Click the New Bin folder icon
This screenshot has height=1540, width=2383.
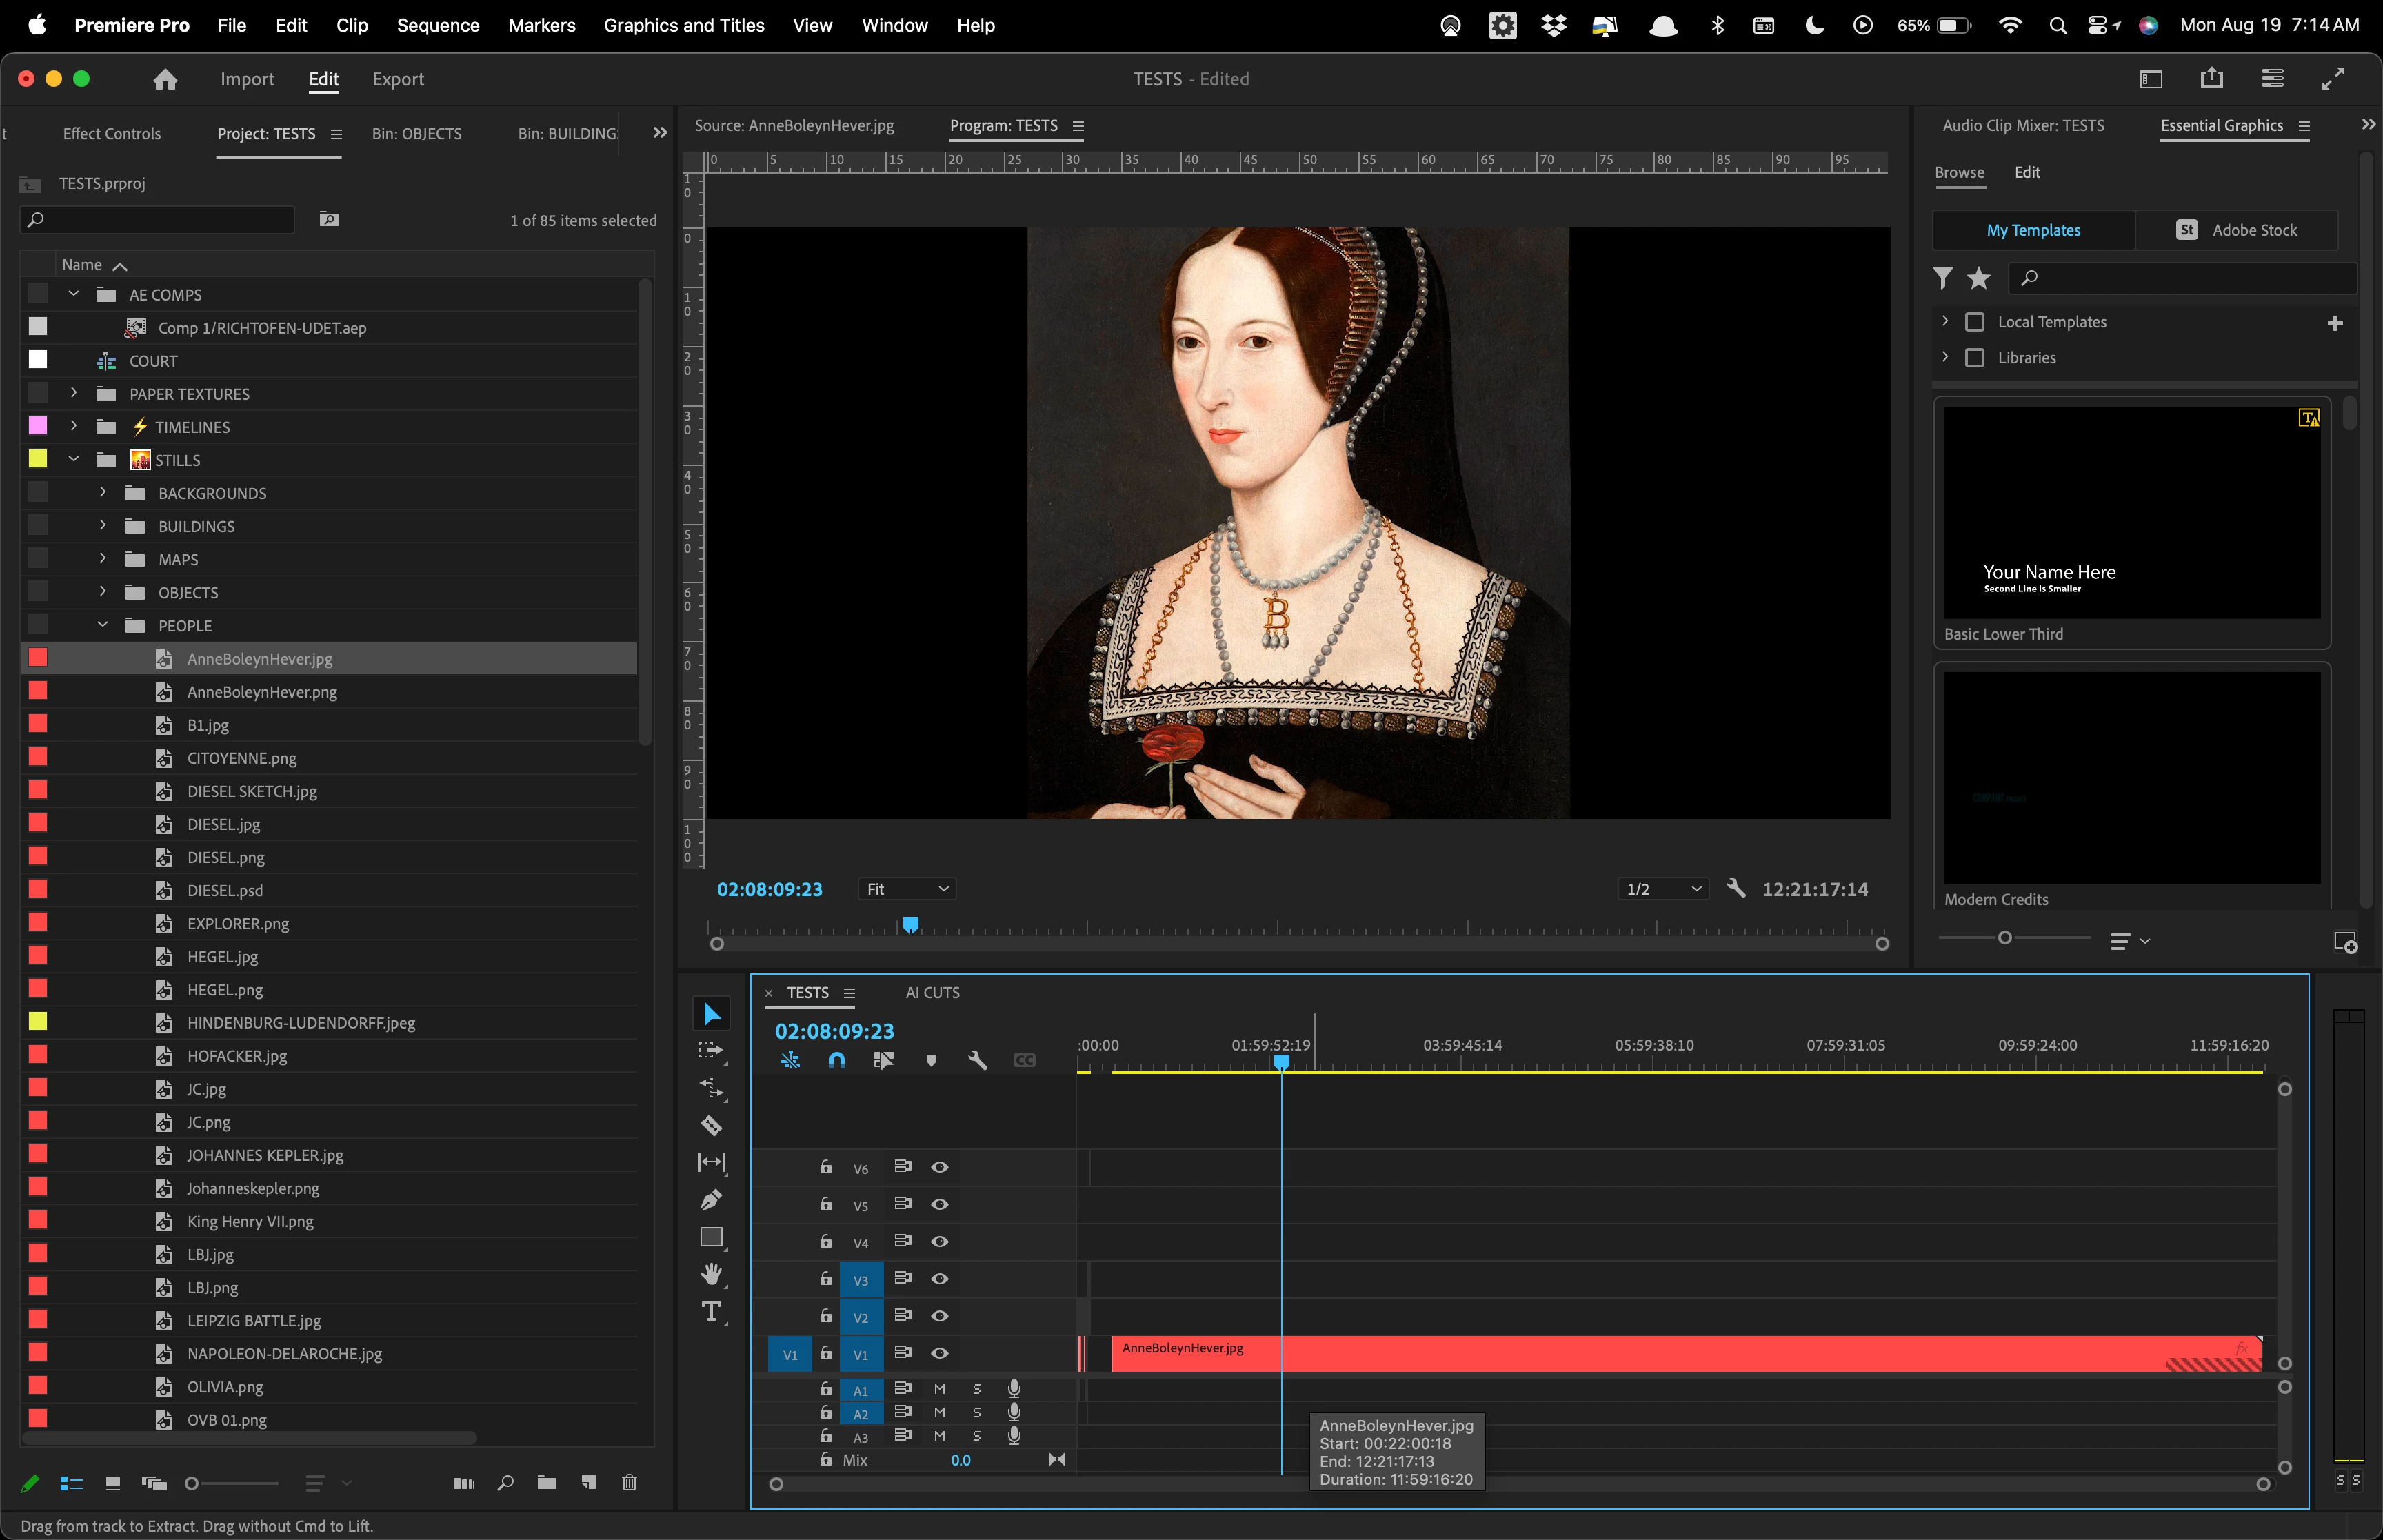point(546,1482)
